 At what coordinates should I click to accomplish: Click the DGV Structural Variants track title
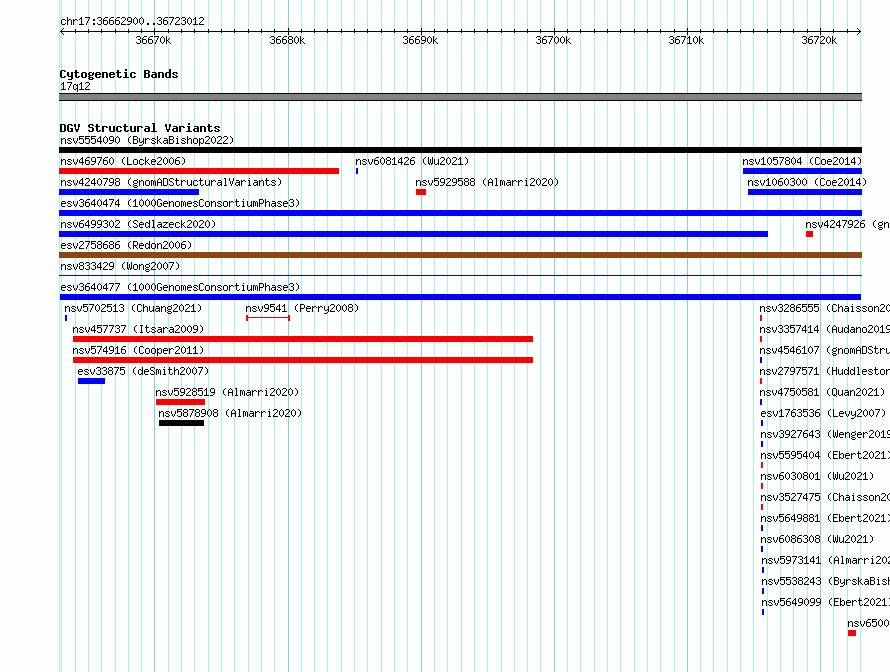(x=140, y=128)
